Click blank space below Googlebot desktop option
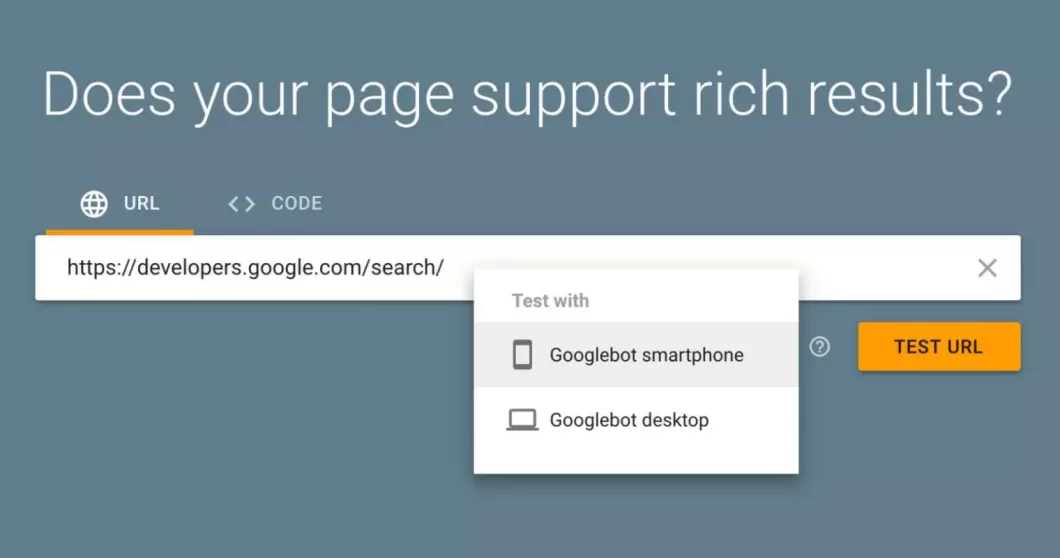Viewport: 1060px width, 558px height. click(636, 463)
